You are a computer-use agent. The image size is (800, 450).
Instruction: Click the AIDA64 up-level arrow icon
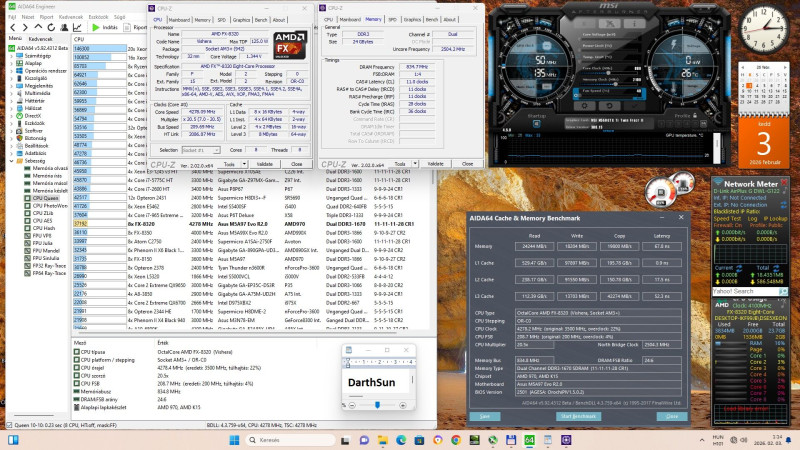click(38, 28)
